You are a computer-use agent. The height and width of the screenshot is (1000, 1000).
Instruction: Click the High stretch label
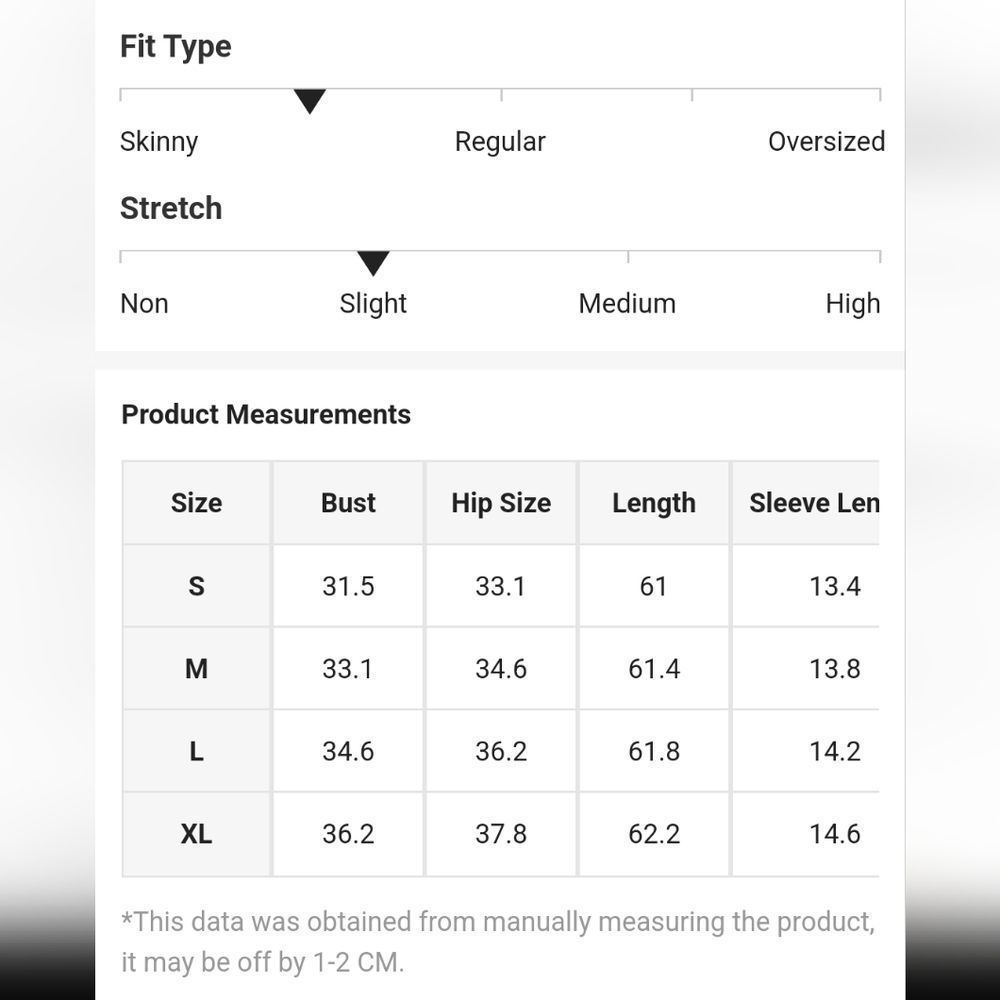853,304
